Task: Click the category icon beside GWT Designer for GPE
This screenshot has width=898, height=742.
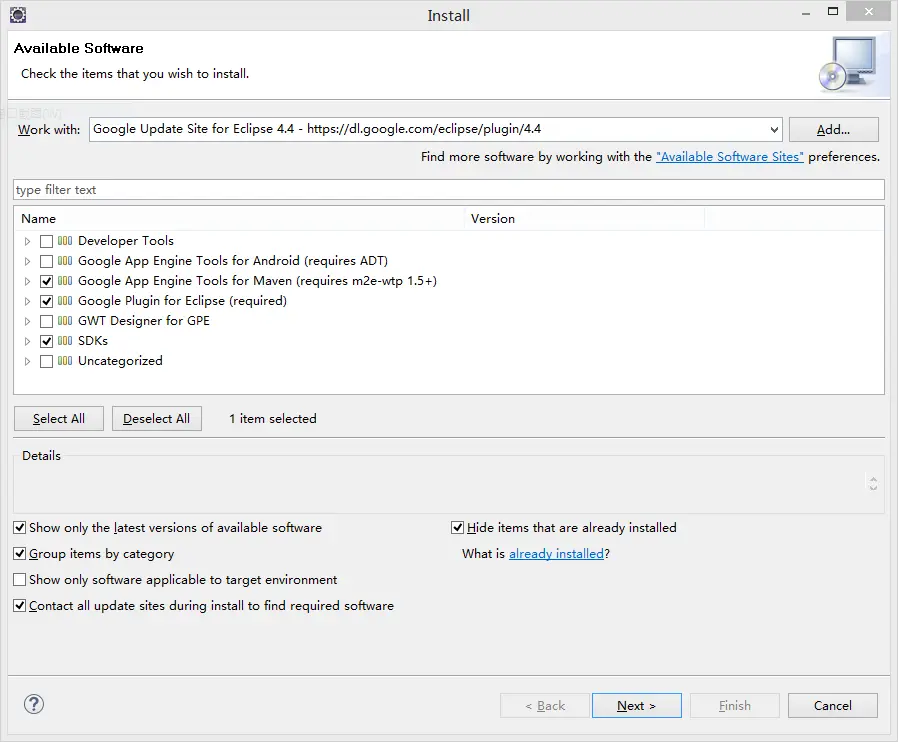Action: [x=65, y=321]
